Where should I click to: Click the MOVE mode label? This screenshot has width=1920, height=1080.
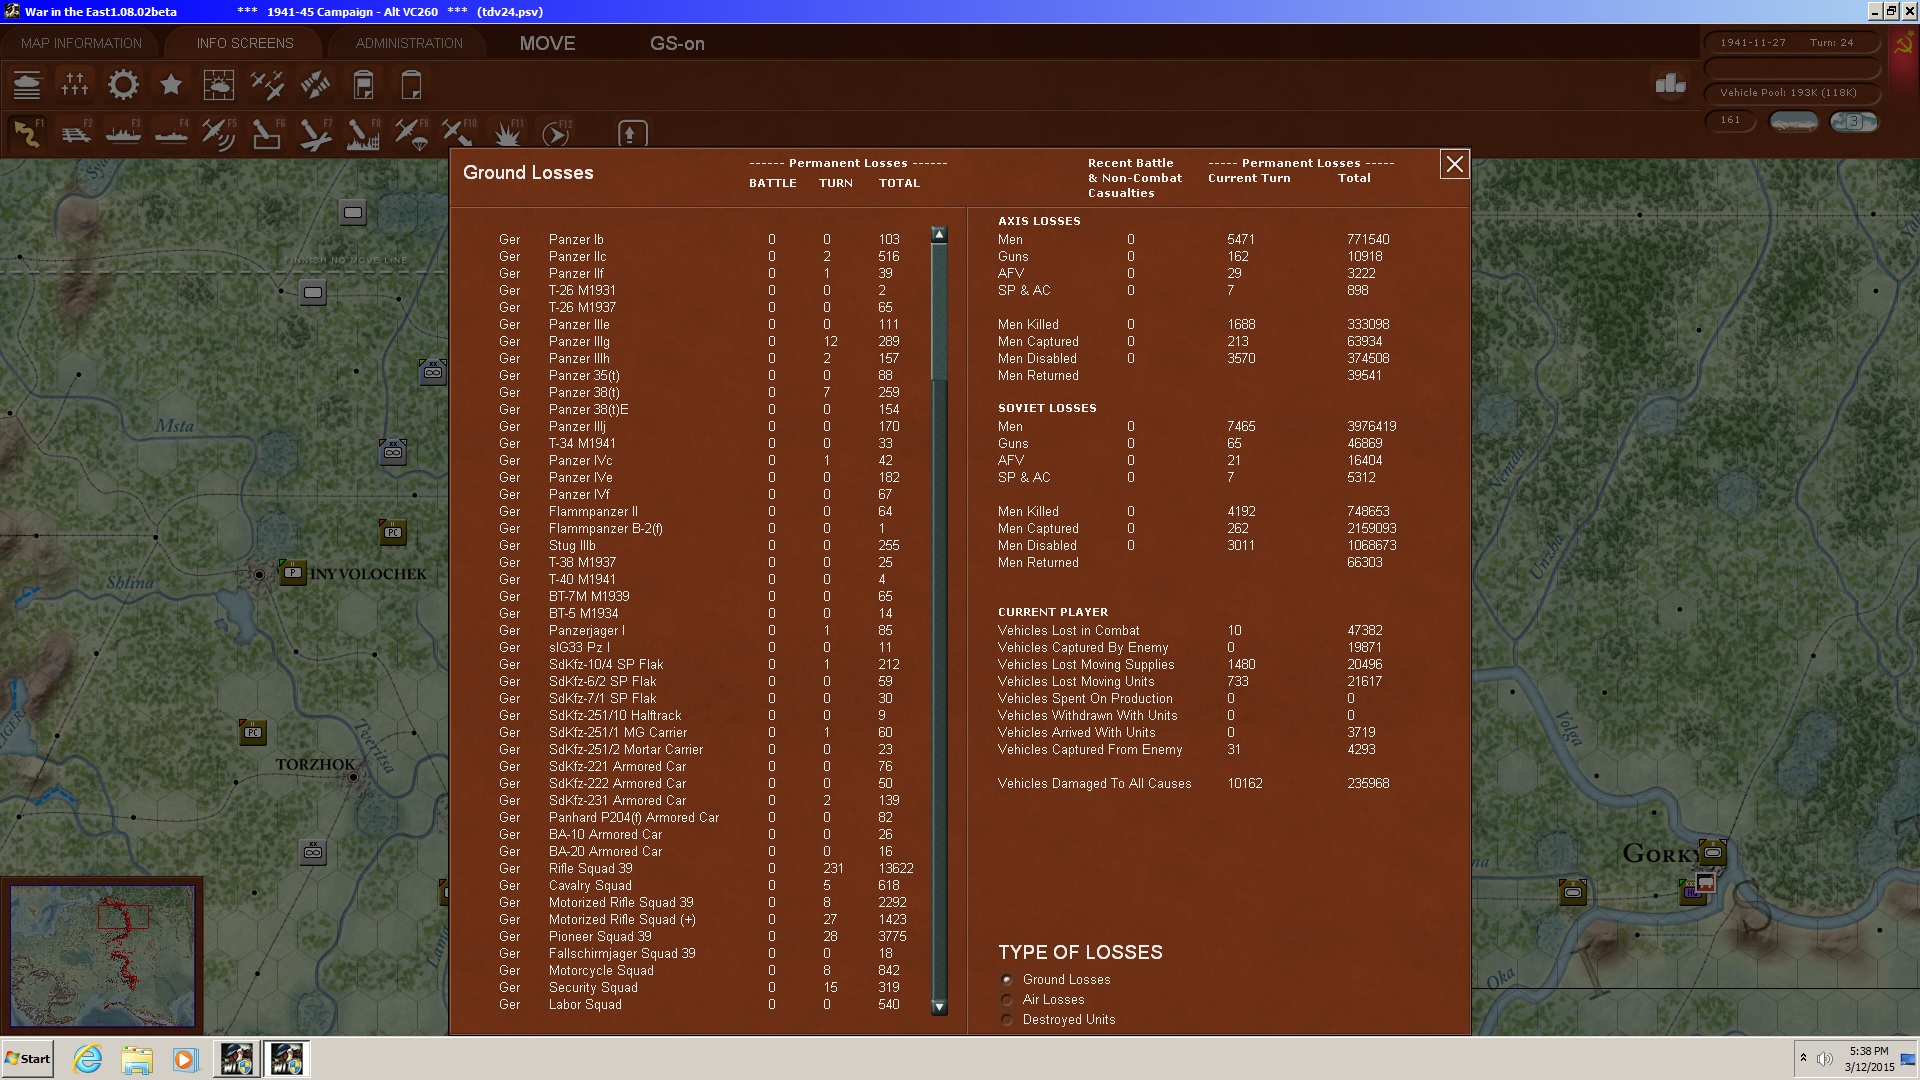tap(548, 43)
